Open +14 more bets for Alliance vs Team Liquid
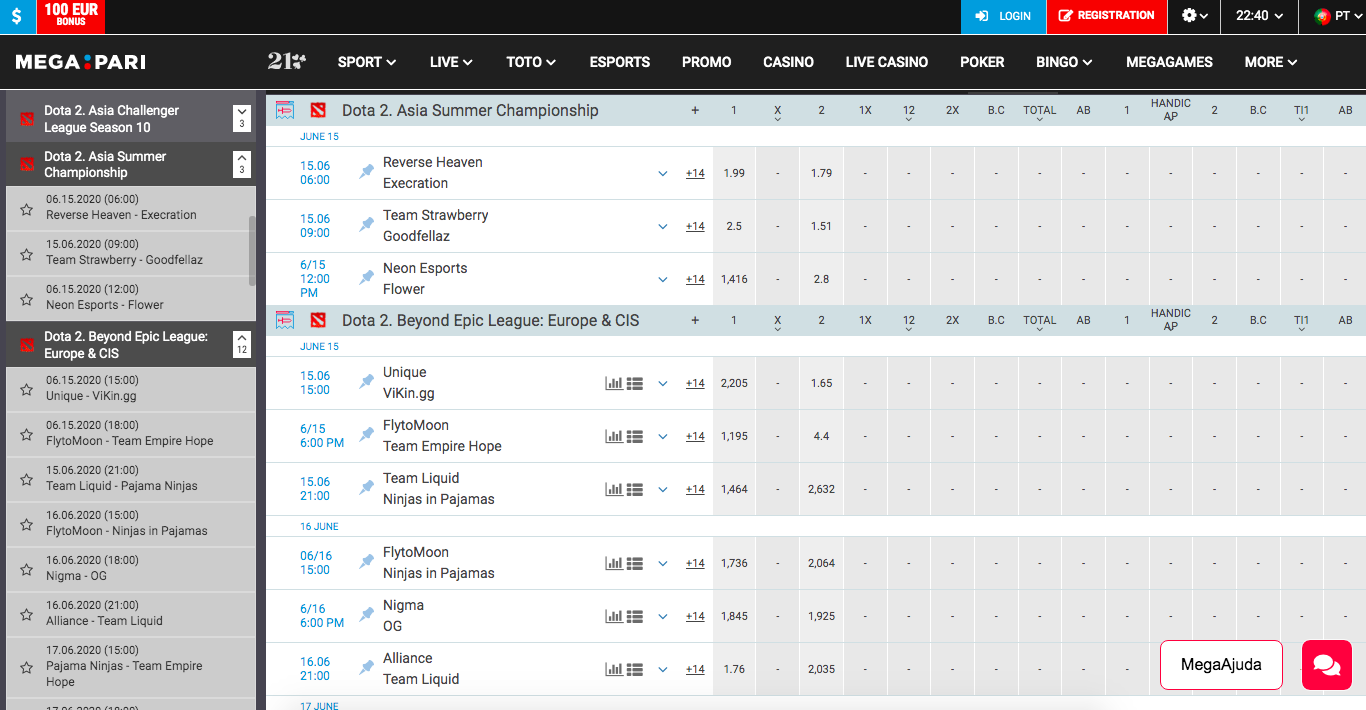 pos(695,669)
